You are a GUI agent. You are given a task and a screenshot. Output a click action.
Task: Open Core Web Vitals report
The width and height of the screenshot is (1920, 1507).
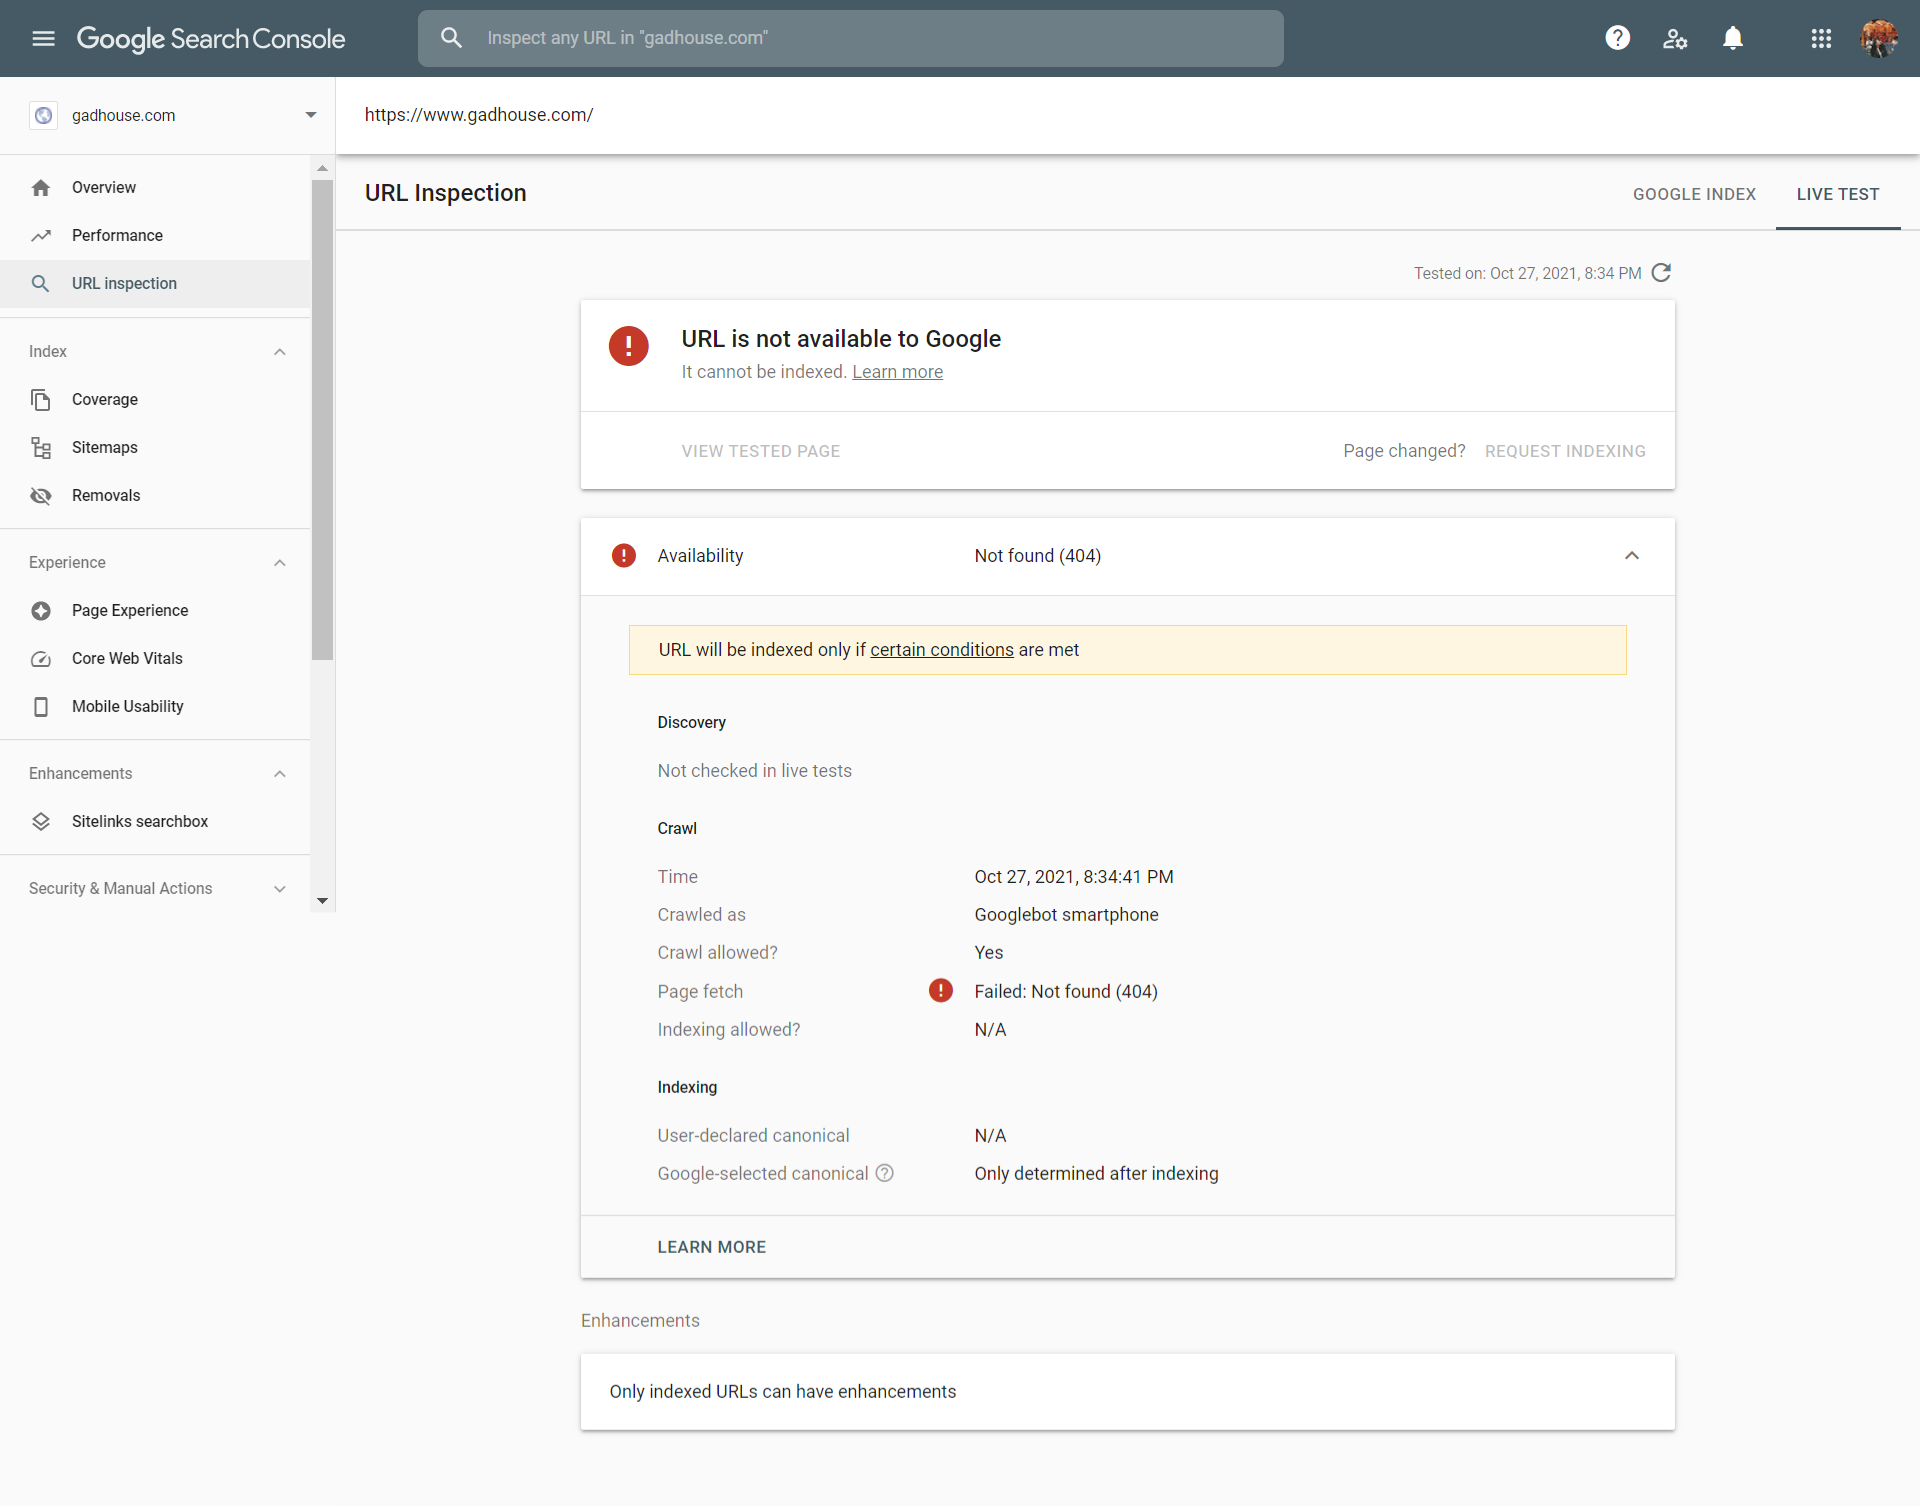click(127, 658)
